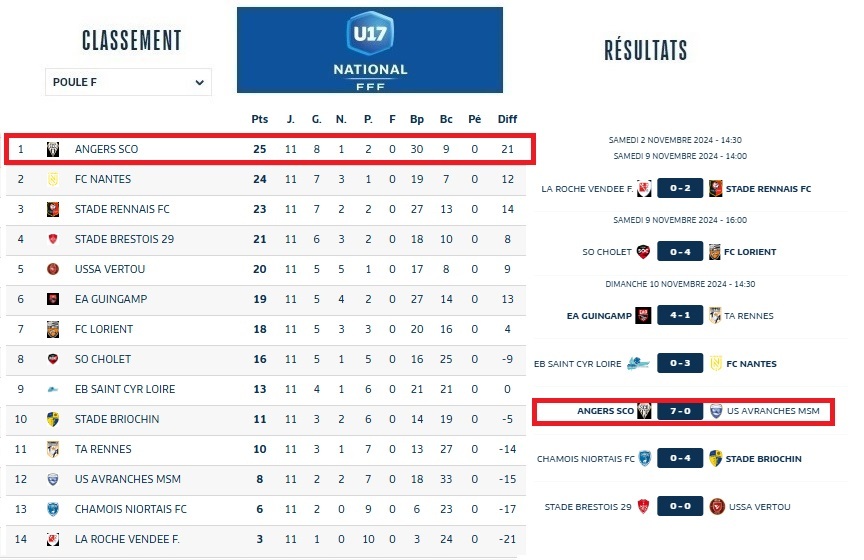Click the Stade Briochin crest in standings
The width and height of the screenshot is (864, 560).
53,419
